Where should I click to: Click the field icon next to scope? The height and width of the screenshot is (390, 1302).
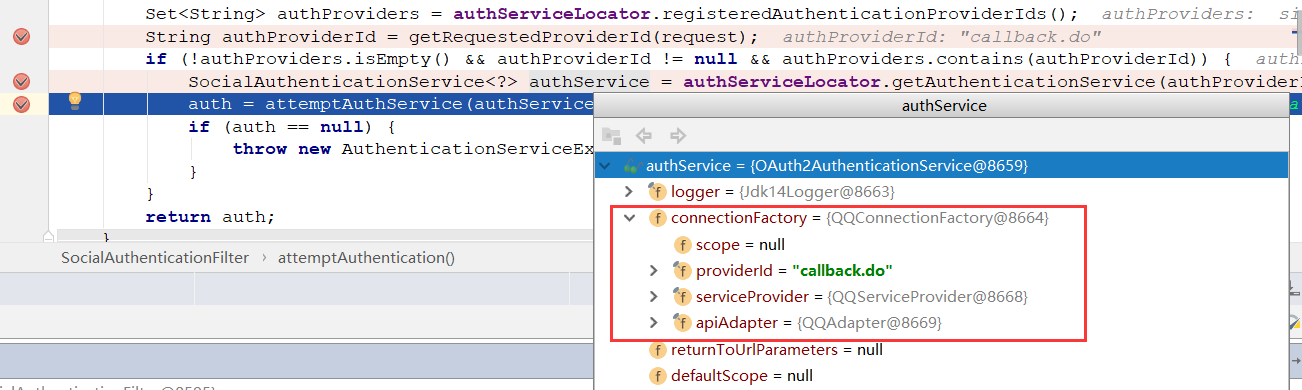point(683,244)
